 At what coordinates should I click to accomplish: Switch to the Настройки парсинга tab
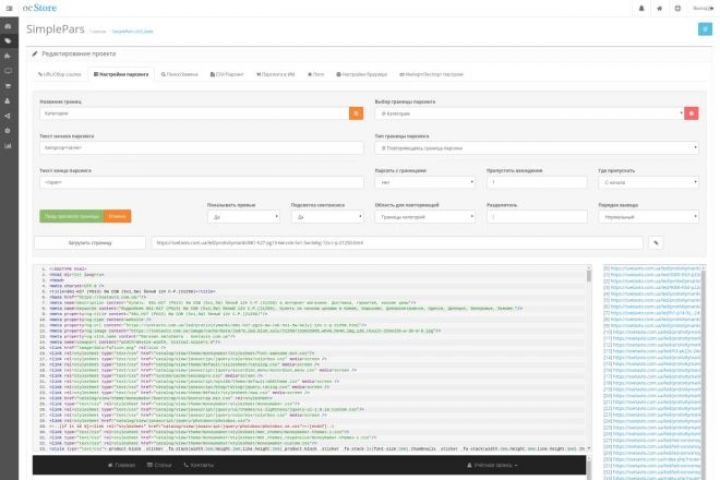121,74
